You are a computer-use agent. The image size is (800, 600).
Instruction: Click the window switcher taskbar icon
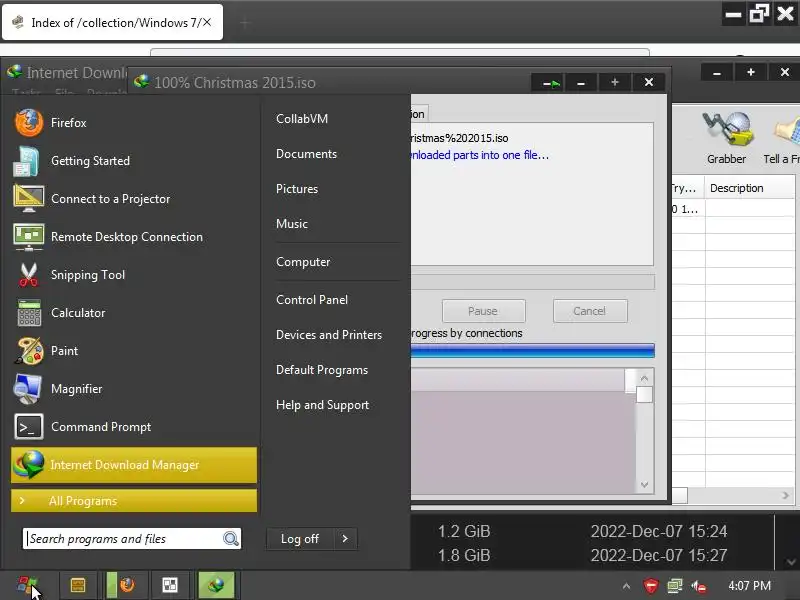click(170, 585)
